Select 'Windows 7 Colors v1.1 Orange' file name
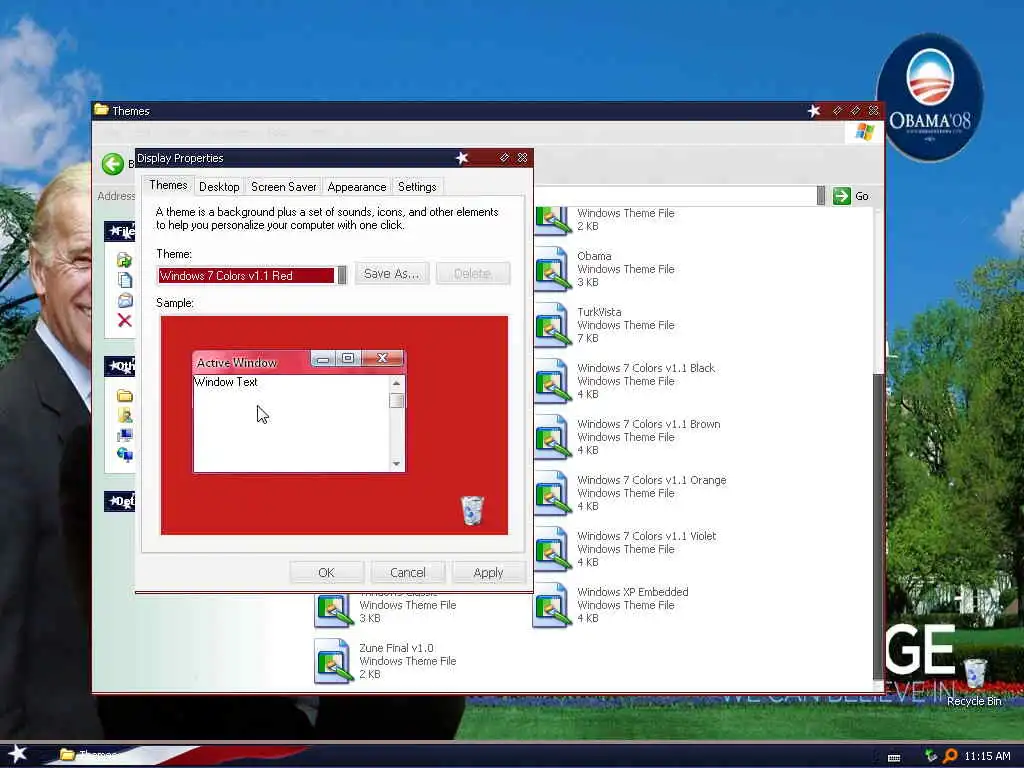This screenshot has height=768, width=1024. (x=652, y=480)
